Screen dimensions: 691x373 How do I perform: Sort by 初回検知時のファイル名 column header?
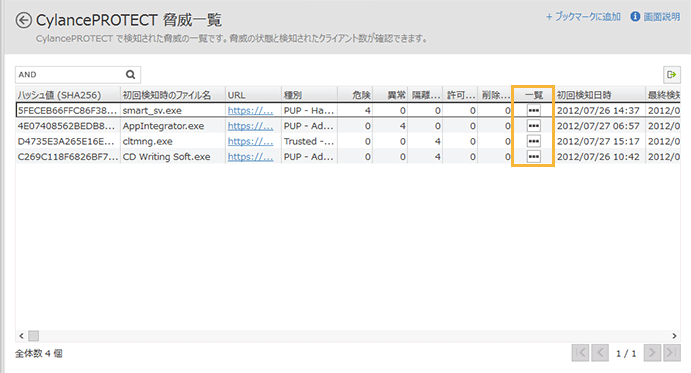173,95
